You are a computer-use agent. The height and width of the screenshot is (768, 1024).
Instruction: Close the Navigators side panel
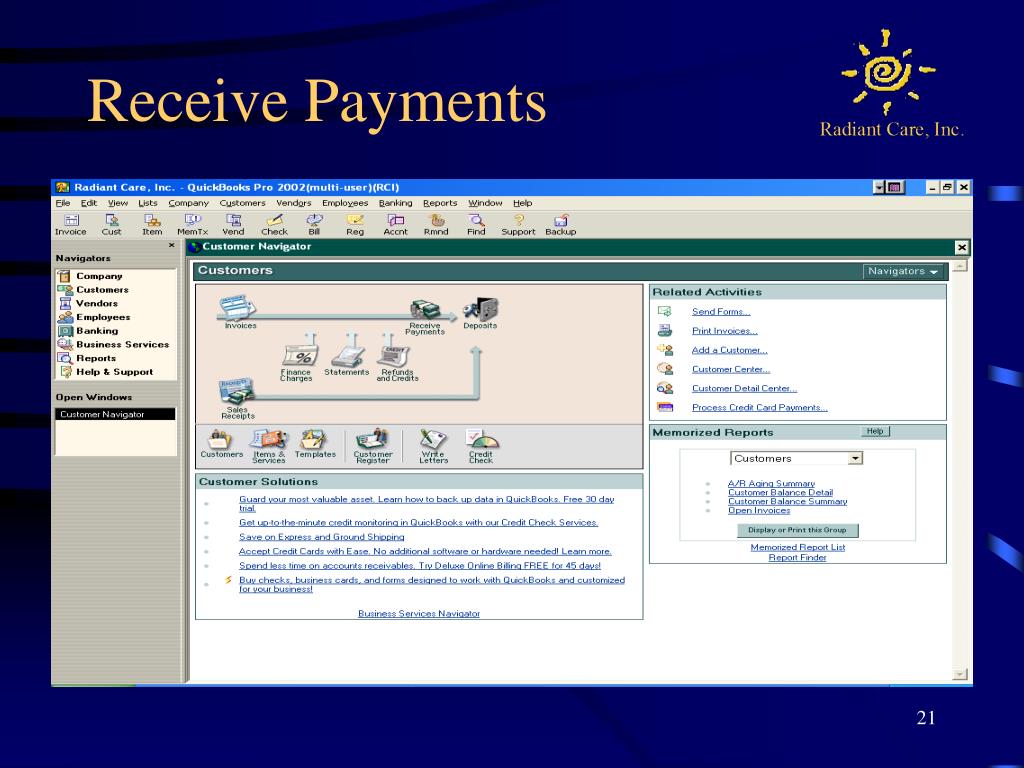click(x=172, y=246)
